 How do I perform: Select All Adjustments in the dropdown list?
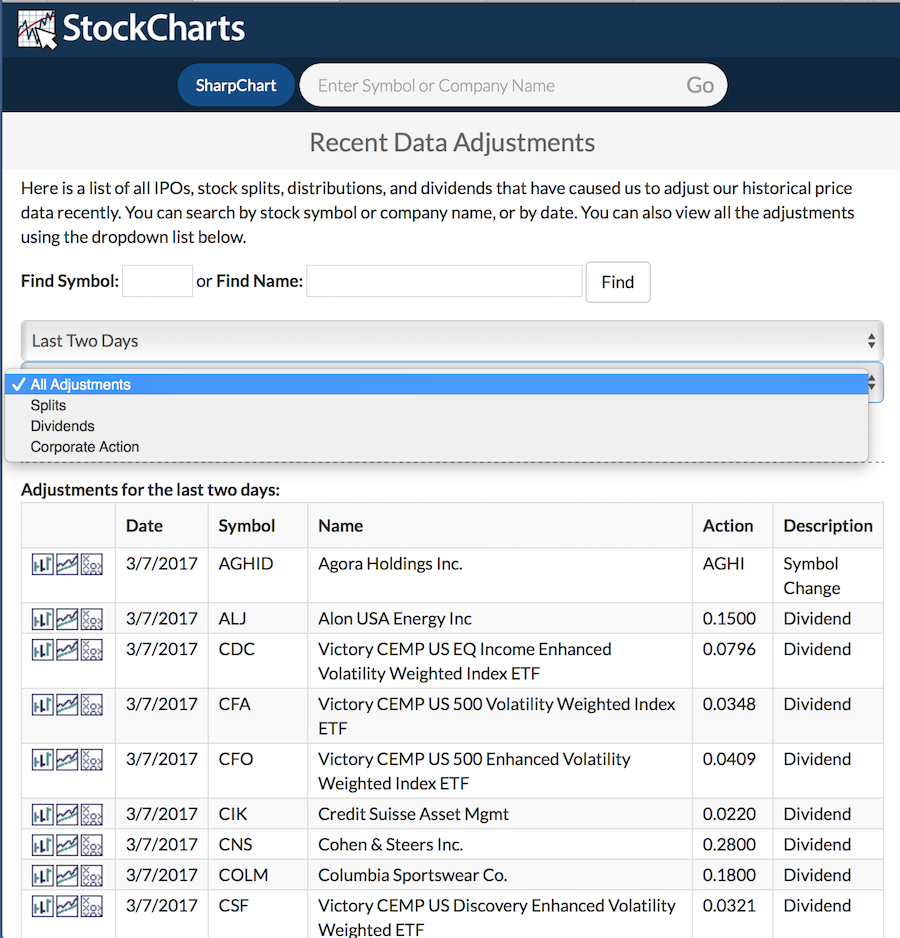tap(80, 384)
